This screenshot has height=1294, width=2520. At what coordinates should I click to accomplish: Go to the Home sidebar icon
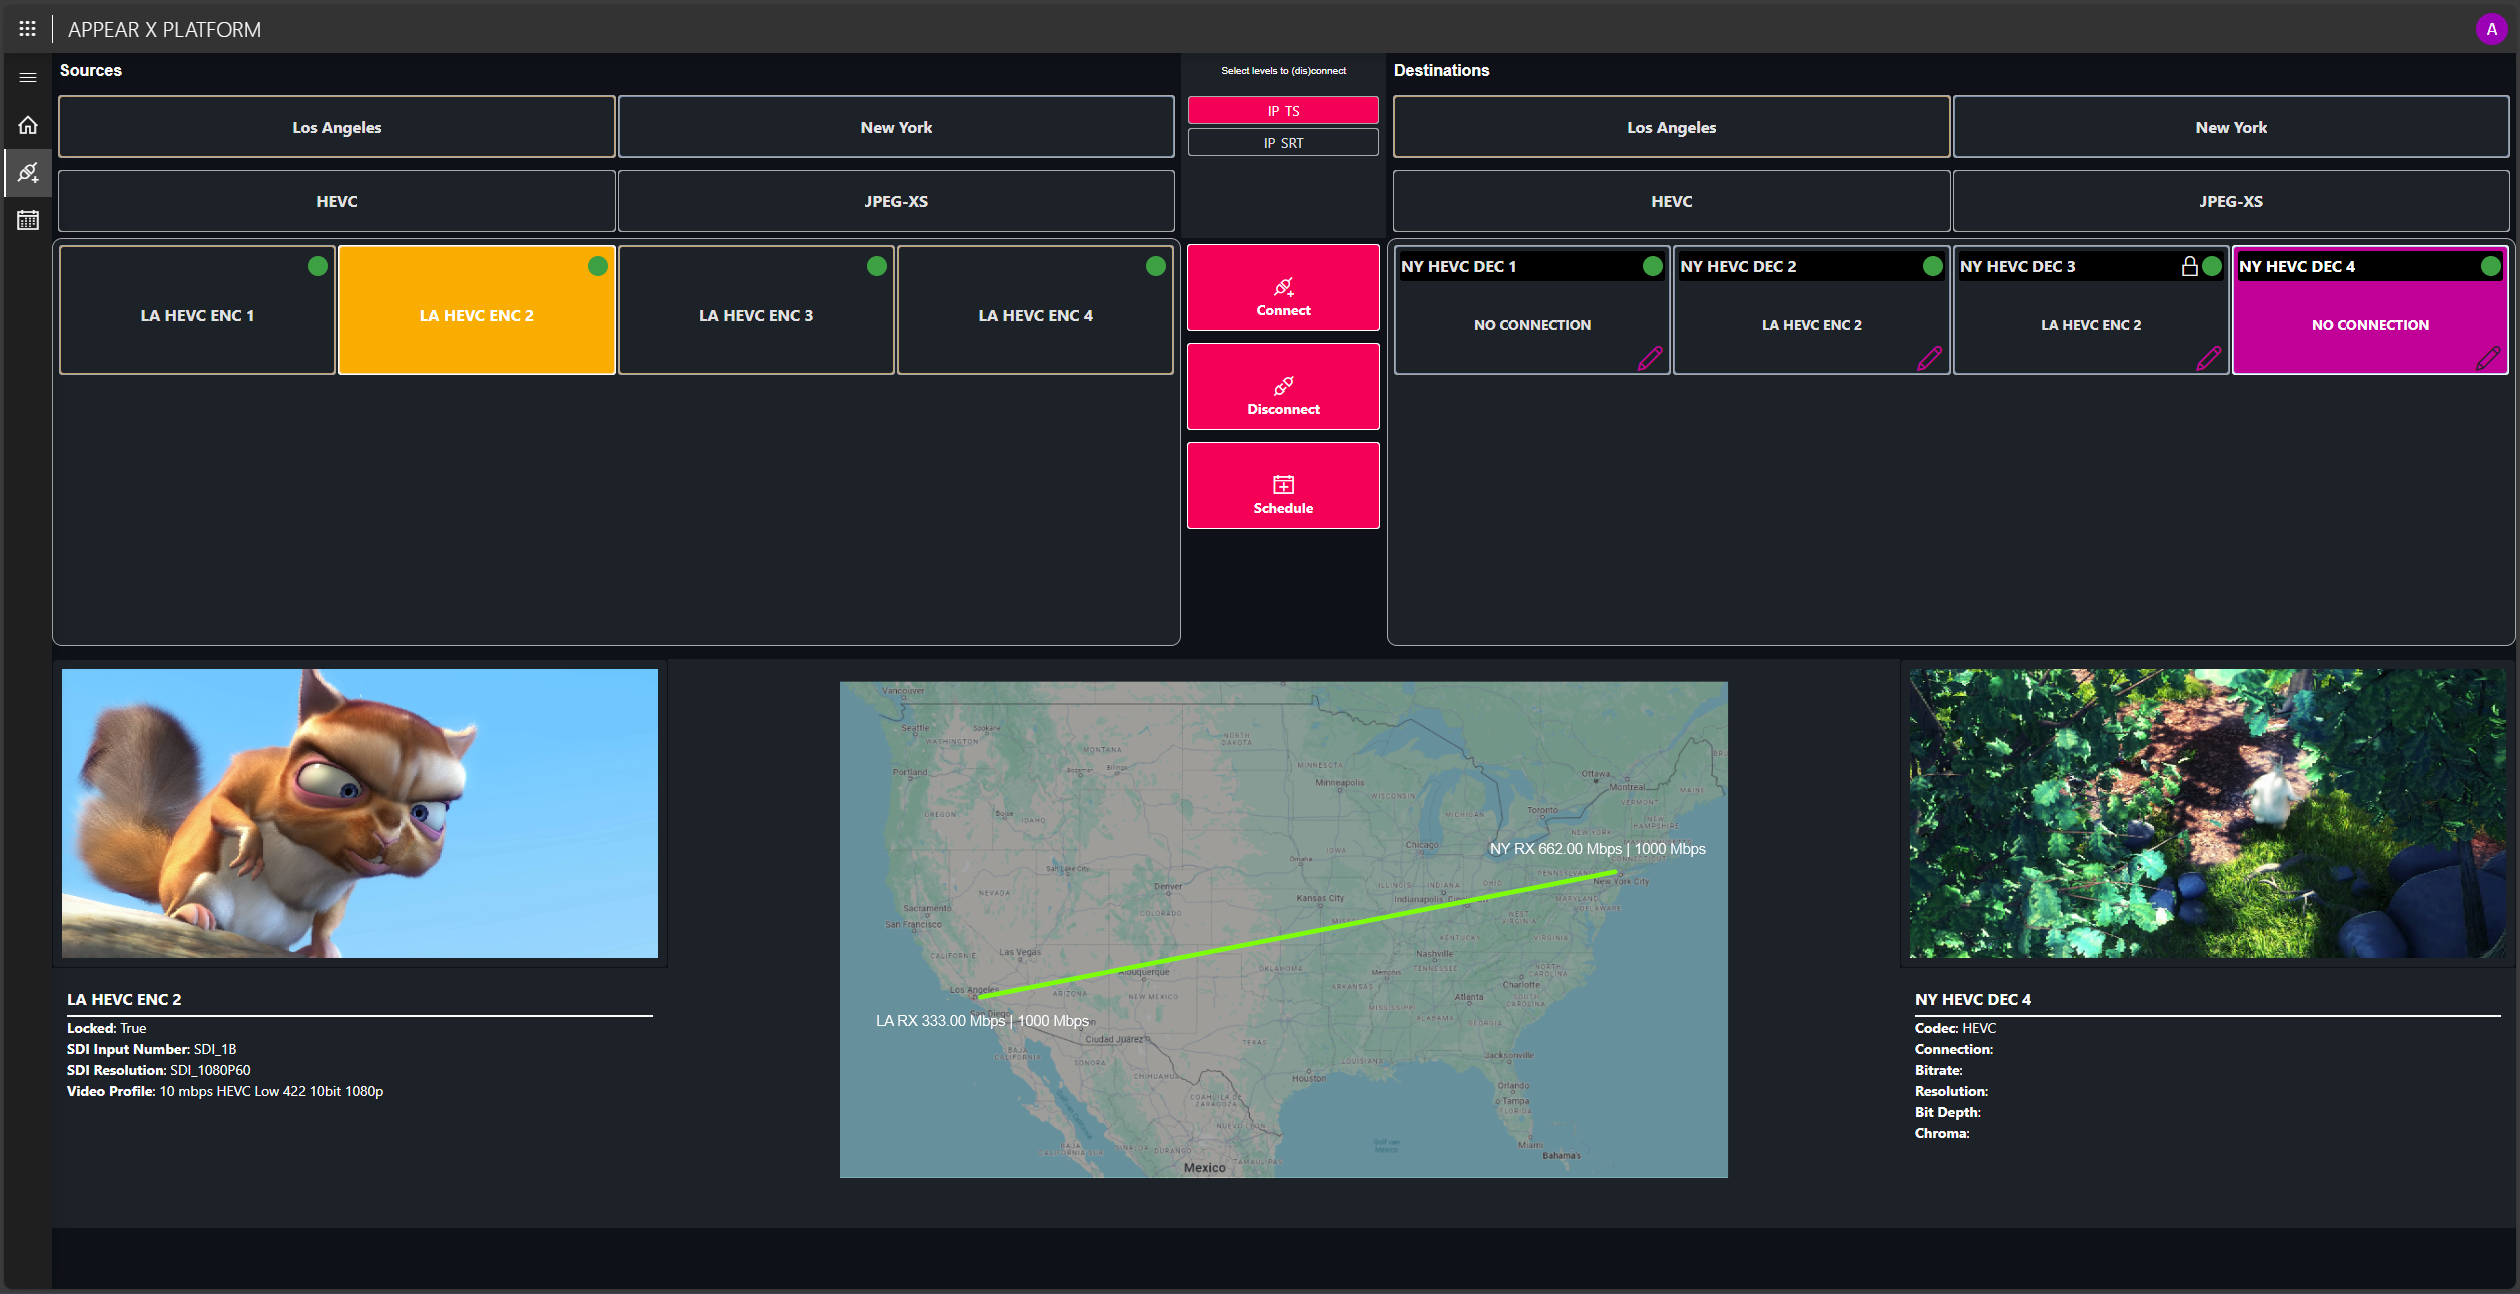(x=27, y=125)
